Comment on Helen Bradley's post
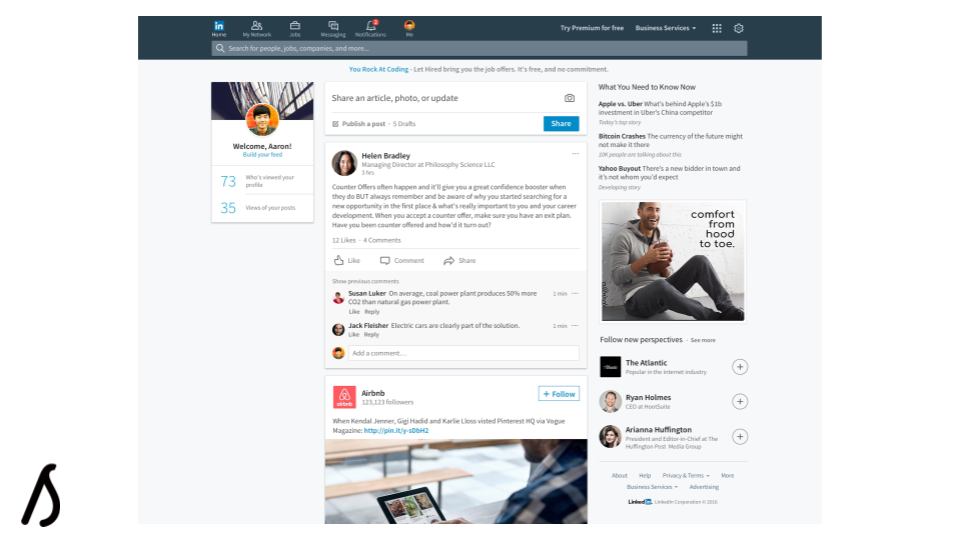Screen dimensions: 960x540 (x=402, y=260)
